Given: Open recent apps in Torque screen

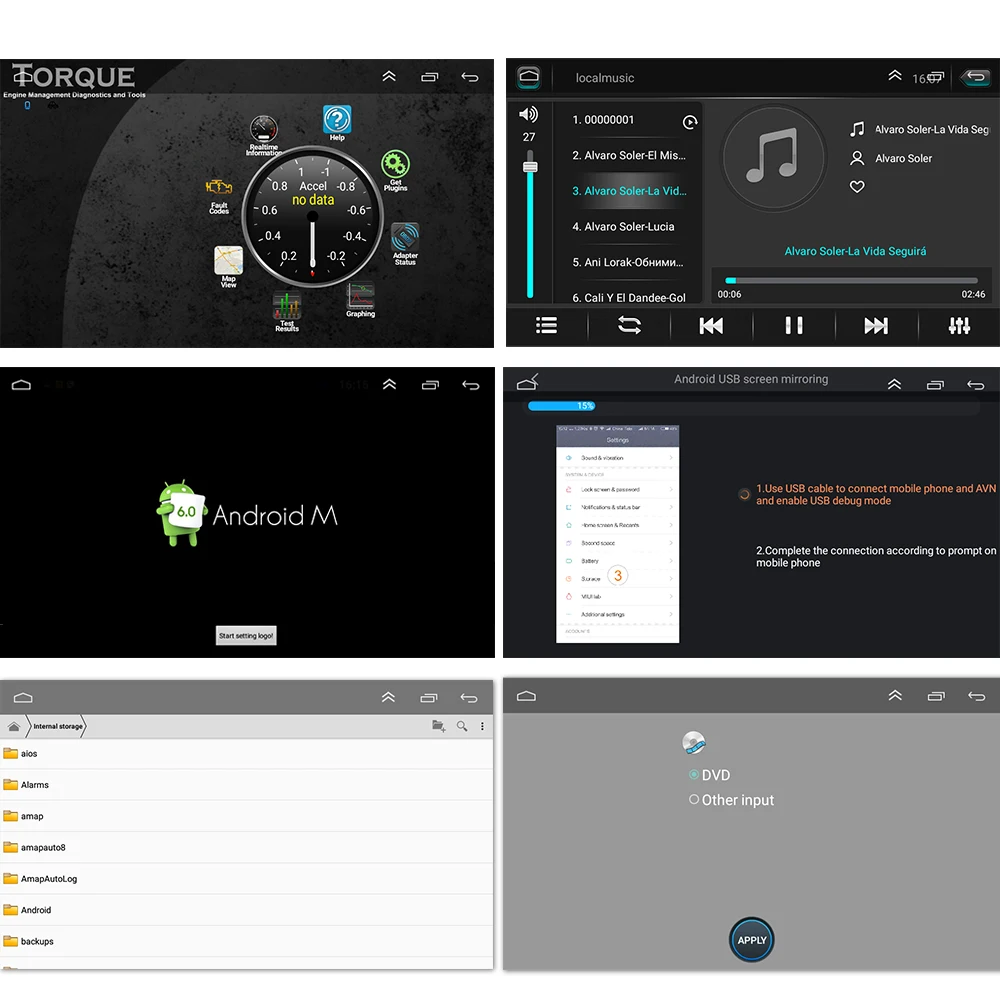Looking at the screenshot, I should point(430,77).
